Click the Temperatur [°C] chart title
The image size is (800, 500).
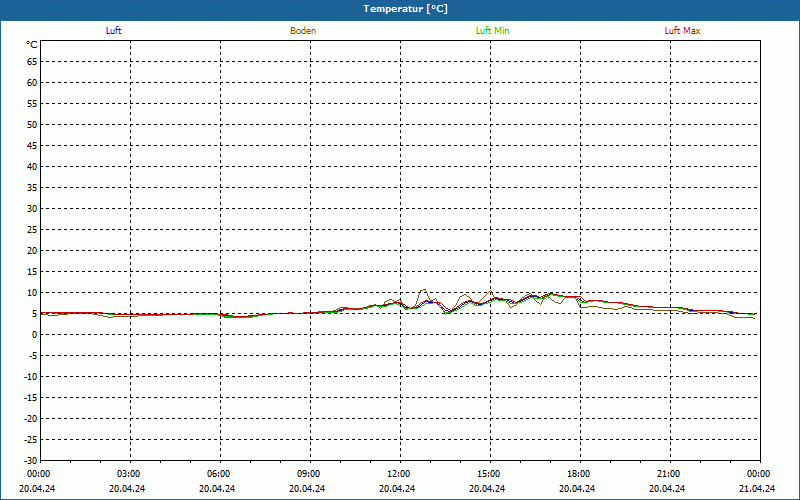(x=406, y=9)
